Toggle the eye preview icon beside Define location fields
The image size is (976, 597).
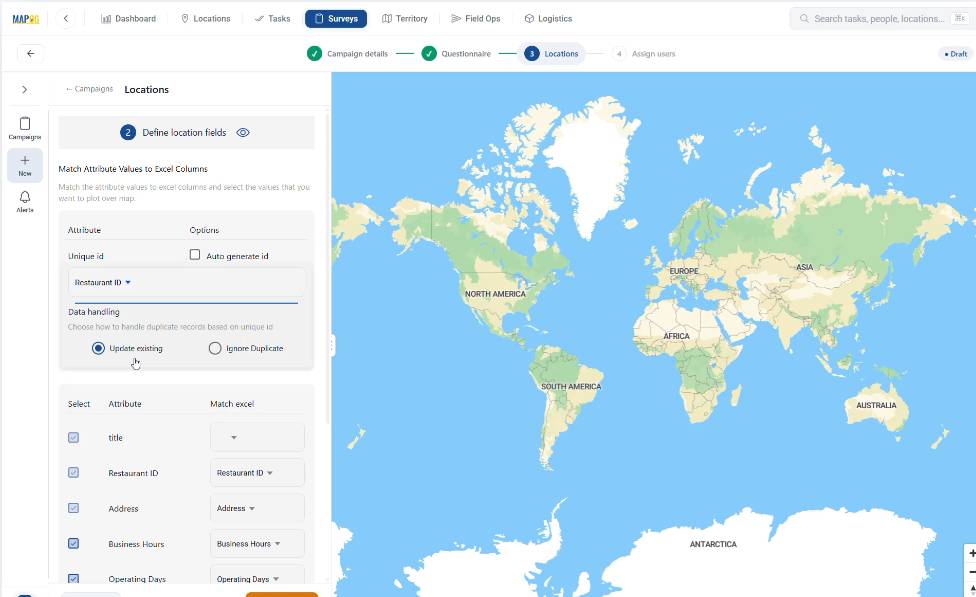[243, 133]
